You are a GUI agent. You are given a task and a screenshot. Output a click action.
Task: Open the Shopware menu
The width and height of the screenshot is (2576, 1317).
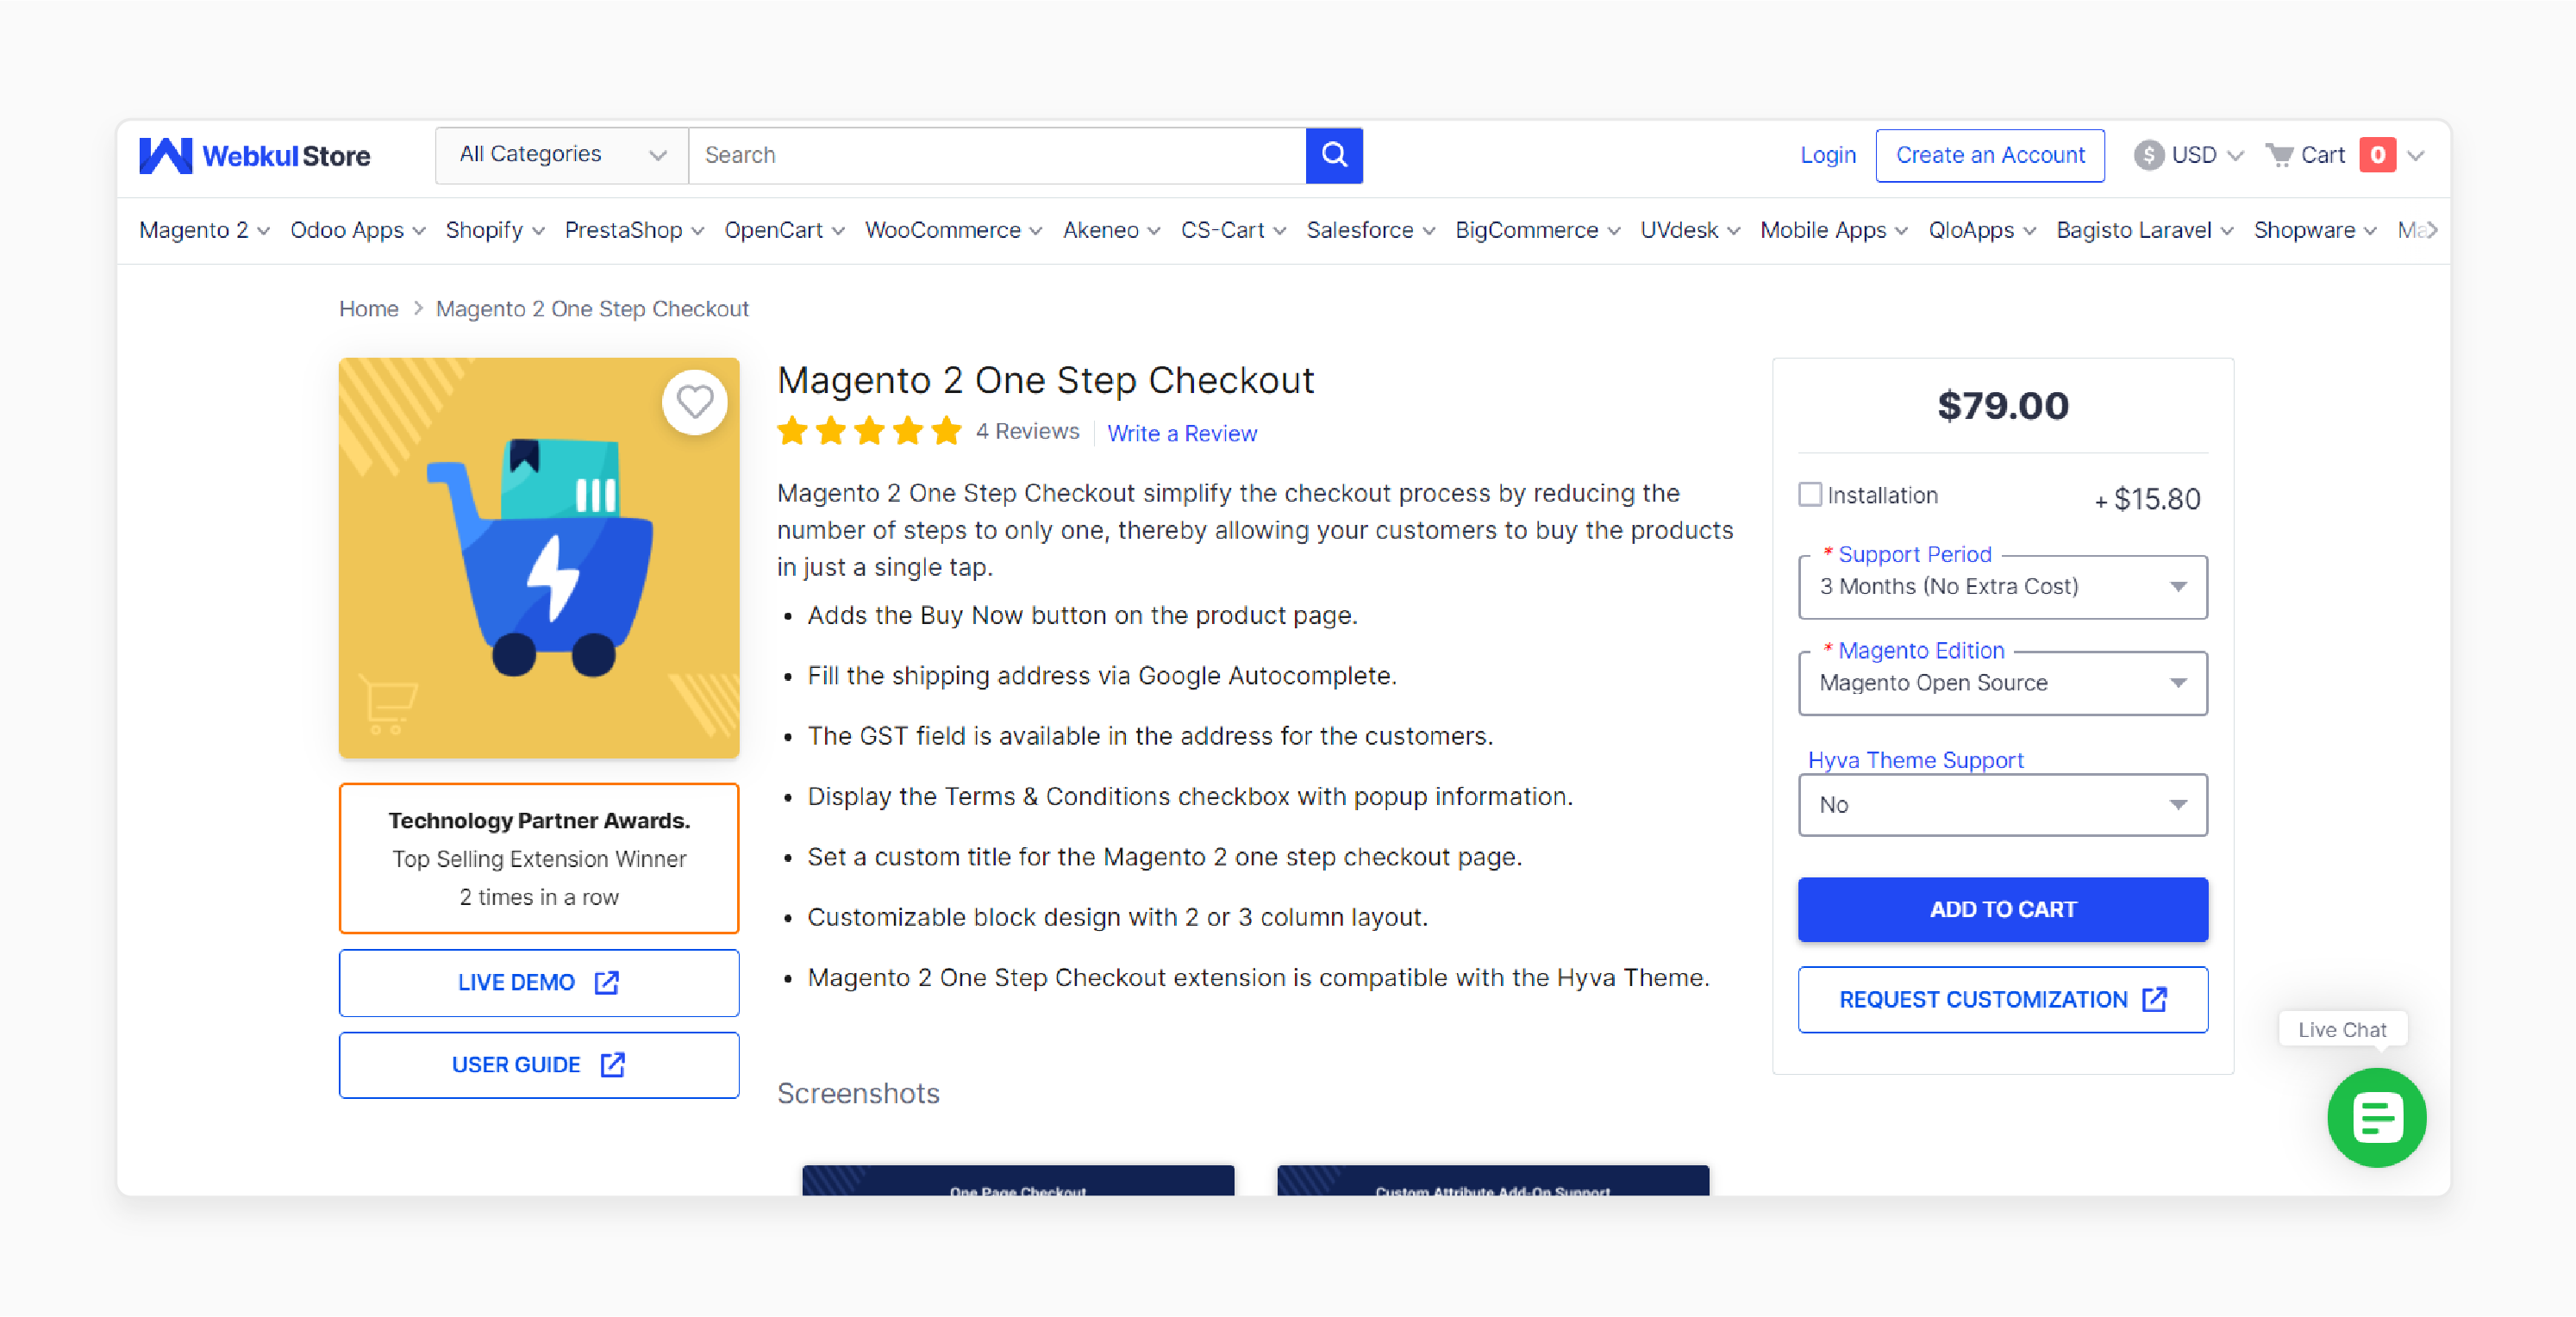[x=2315, y=230]
